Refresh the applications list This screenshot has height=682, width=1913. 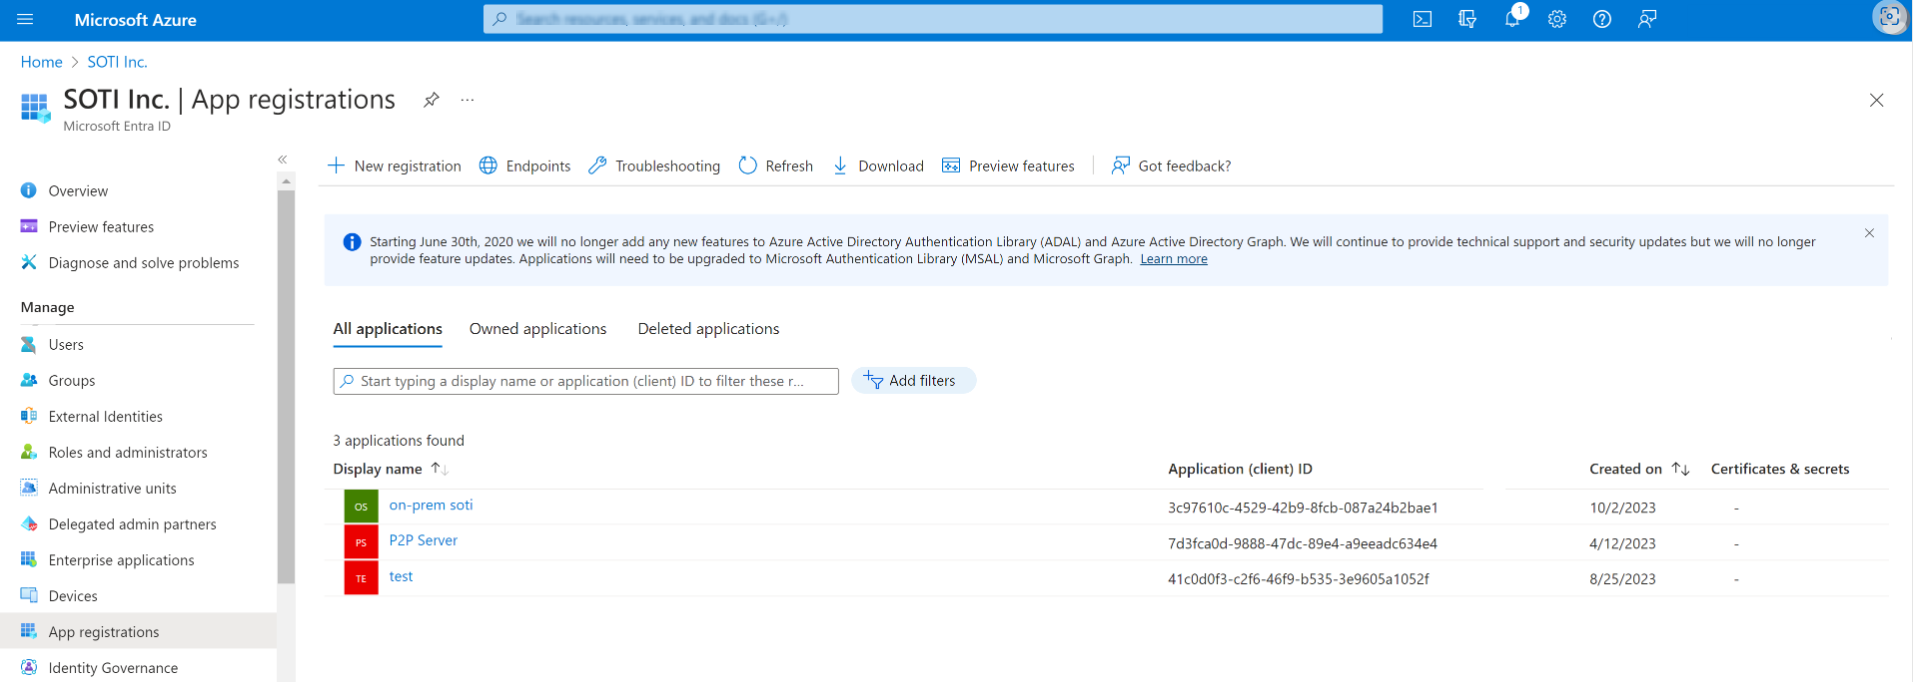tap(776, 166)
